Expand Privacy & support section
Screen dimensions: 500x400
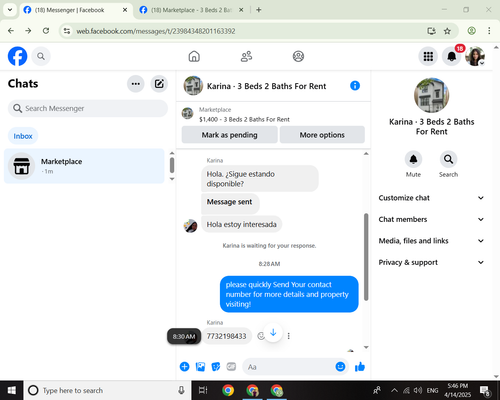point(431,262)
